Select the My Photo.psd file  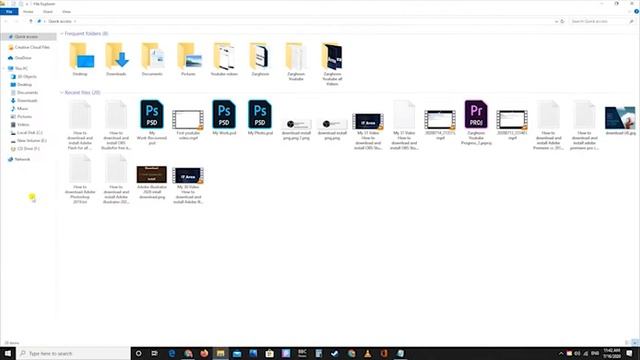[x=260, y=118]
